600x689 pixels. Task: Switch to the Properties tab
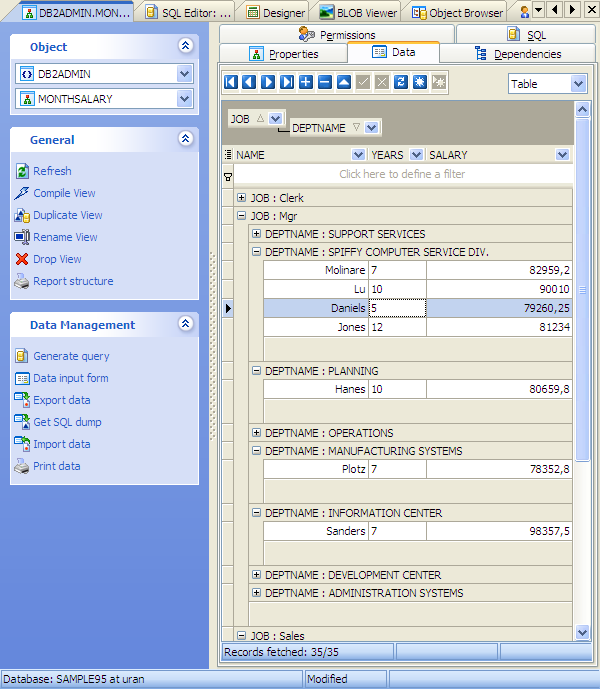284,54
